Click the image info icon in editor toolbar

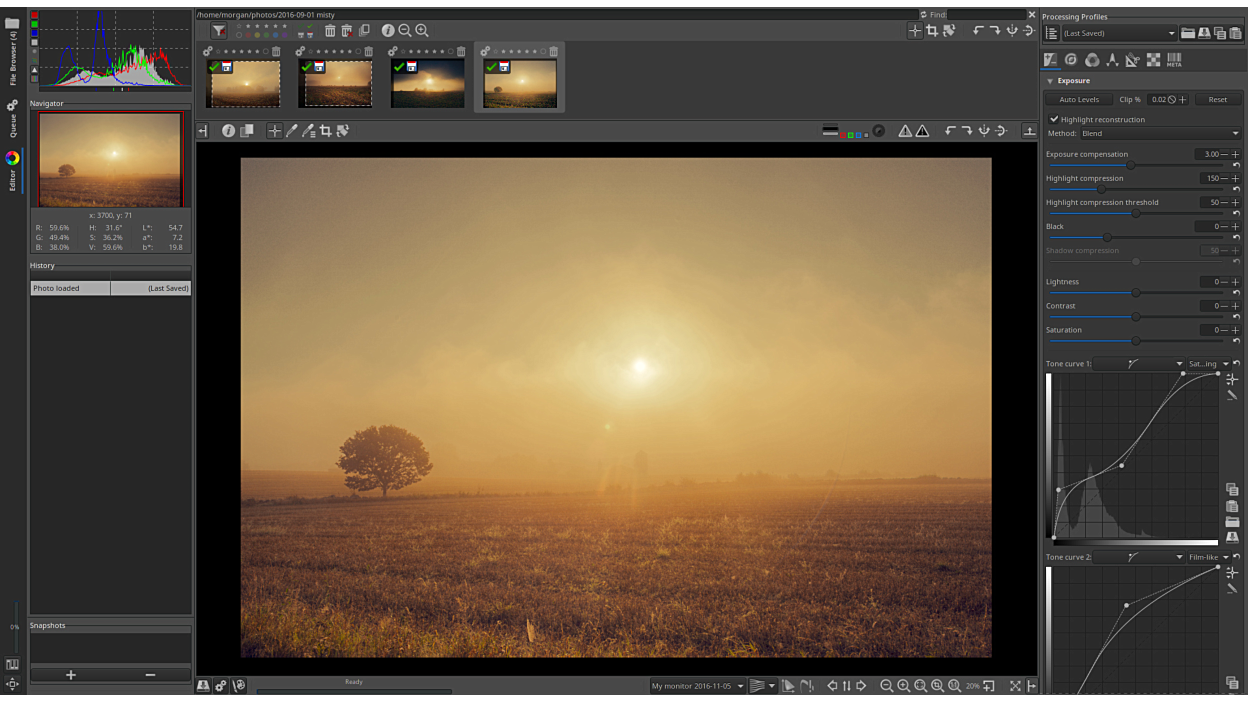[x=228, y=131]
